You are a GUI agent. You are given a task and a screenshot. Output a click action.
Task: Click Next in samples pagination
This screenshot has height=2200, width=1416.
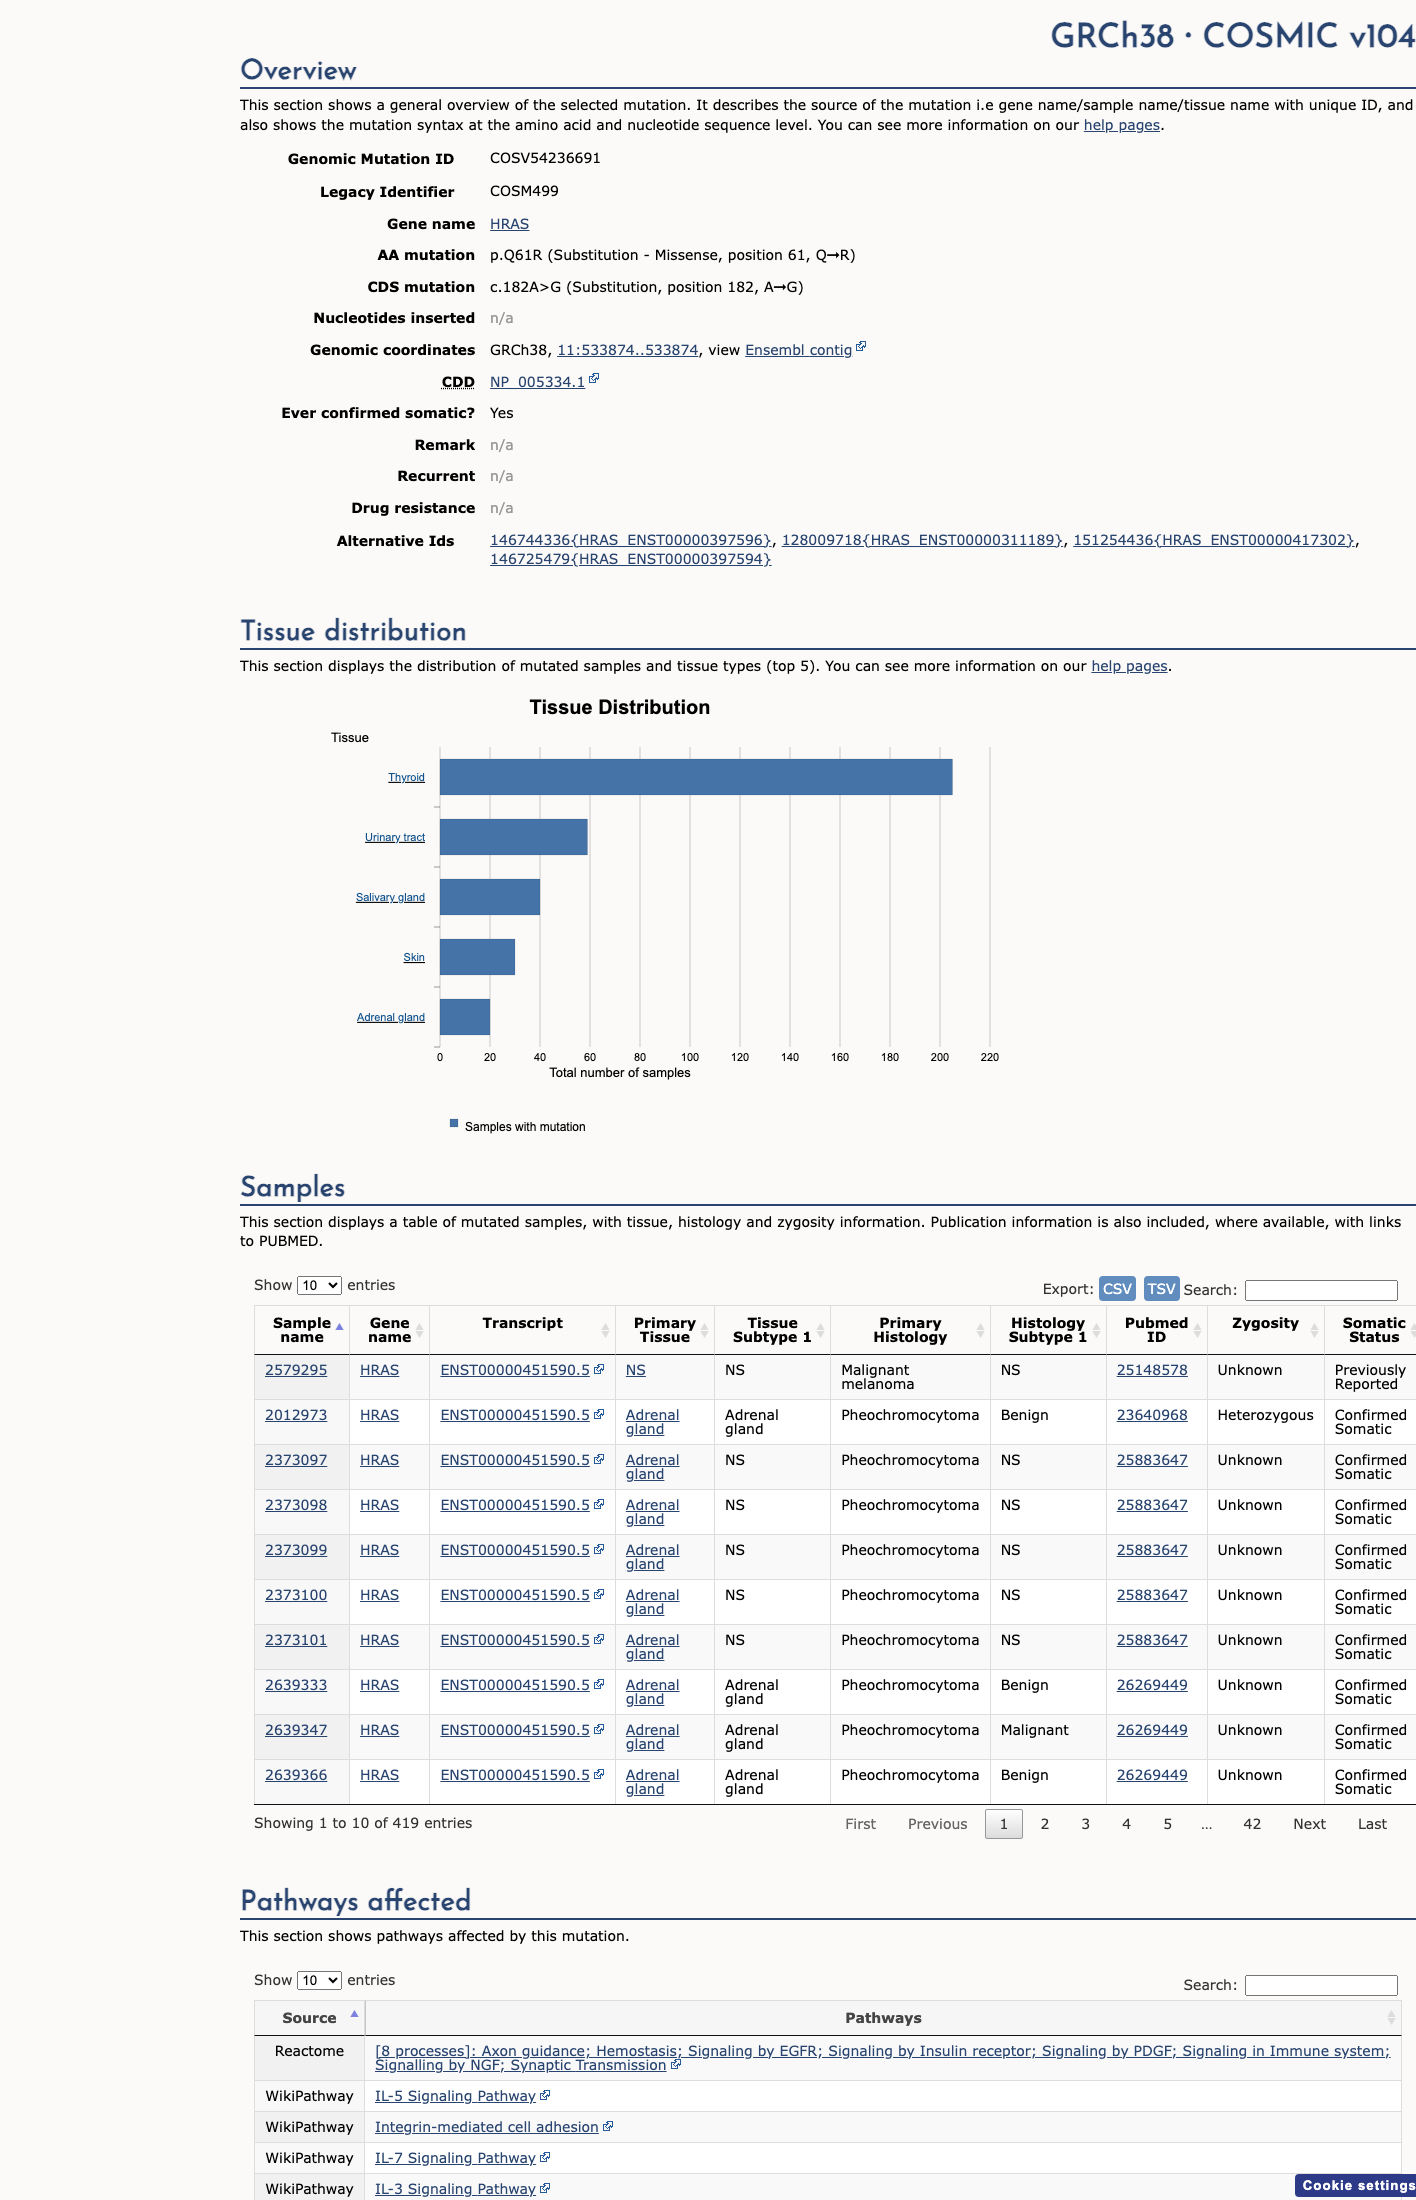coord(1309,1824)
